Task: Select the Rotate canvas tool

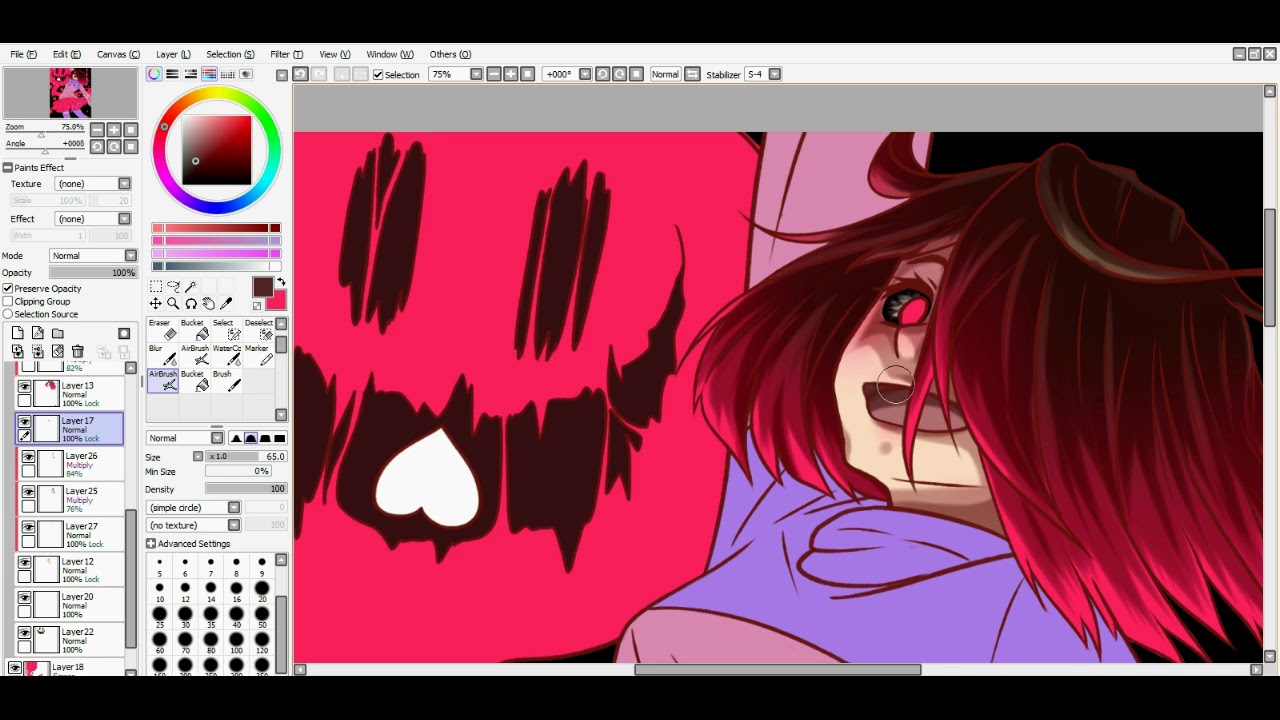Action: (x=190, y=304)
